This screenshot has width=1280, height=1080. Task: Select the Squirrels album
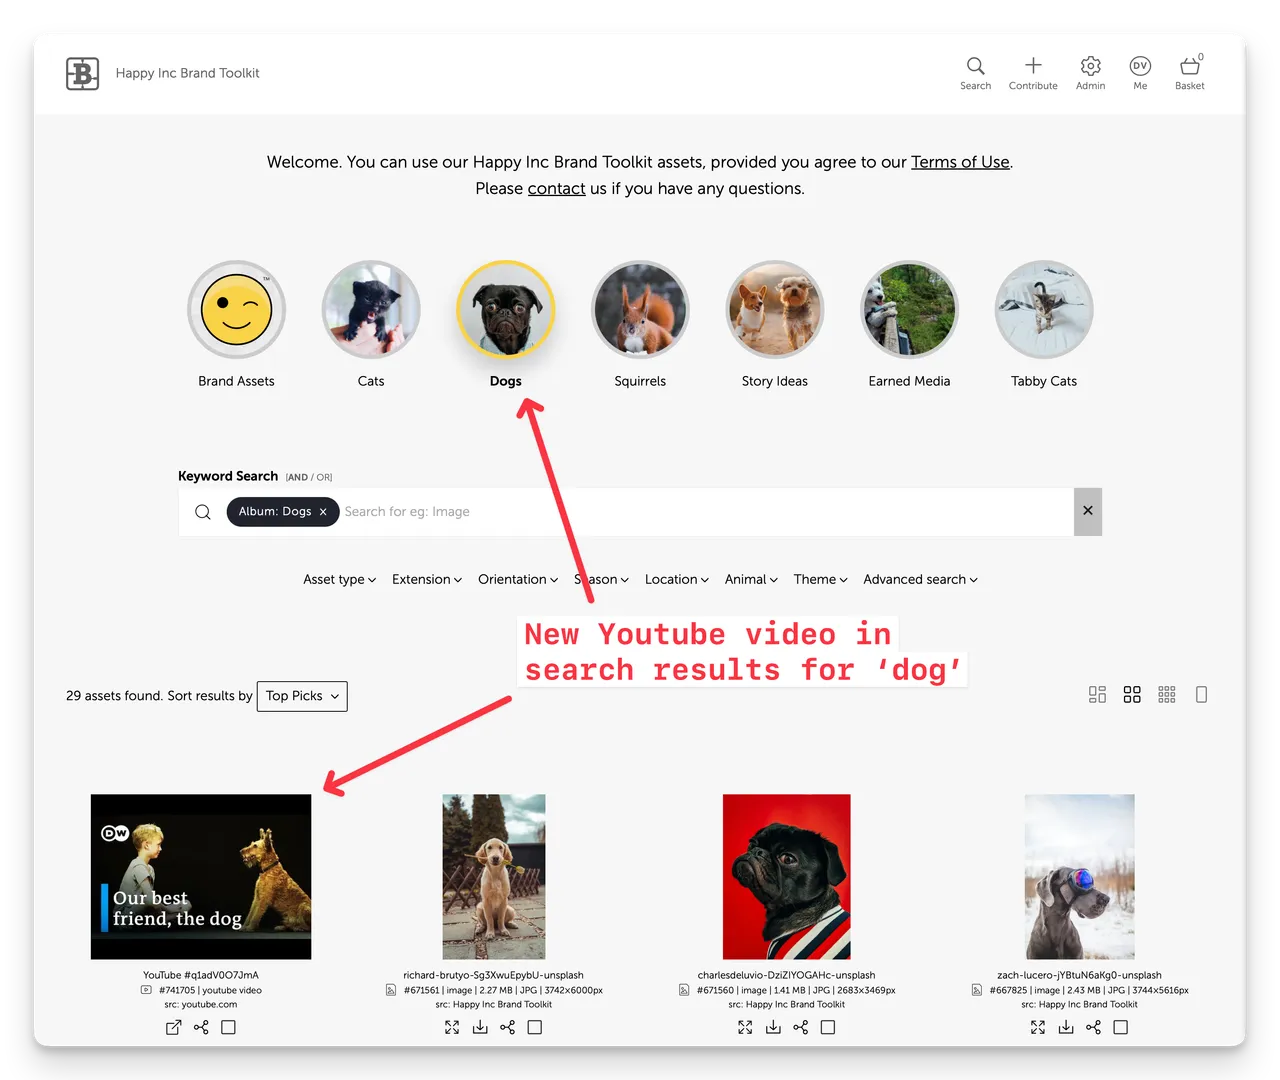[x=640, y=310]
